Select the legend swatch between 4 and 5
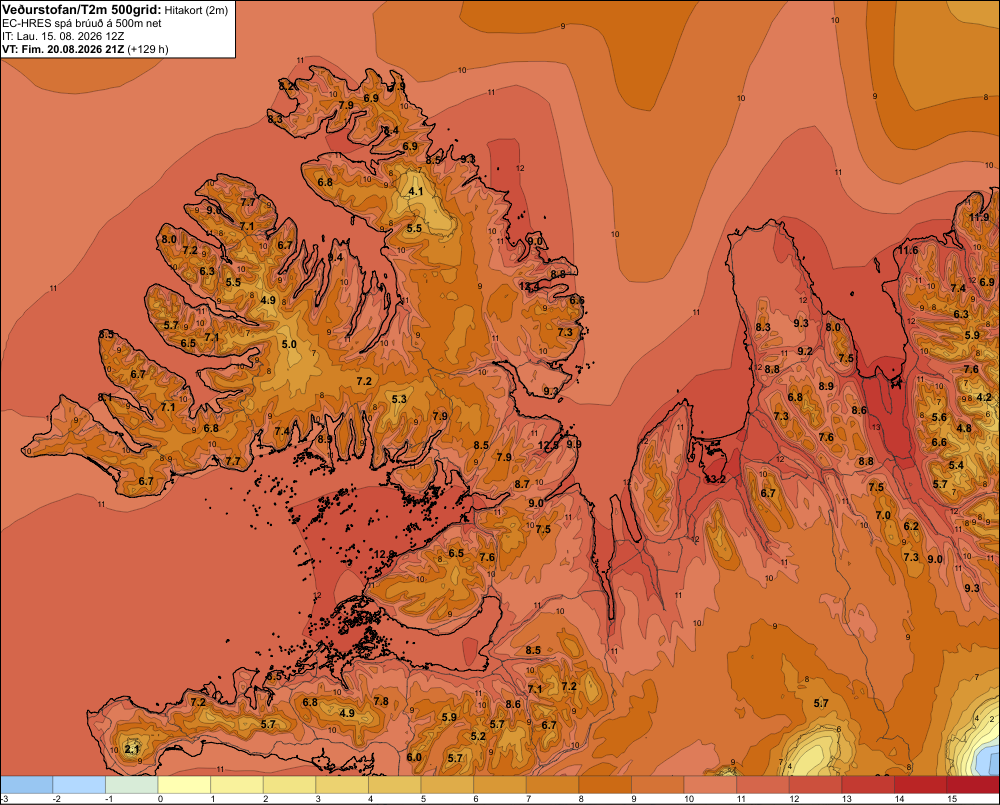The image size is (1000, 805). (x=395, y=785)
